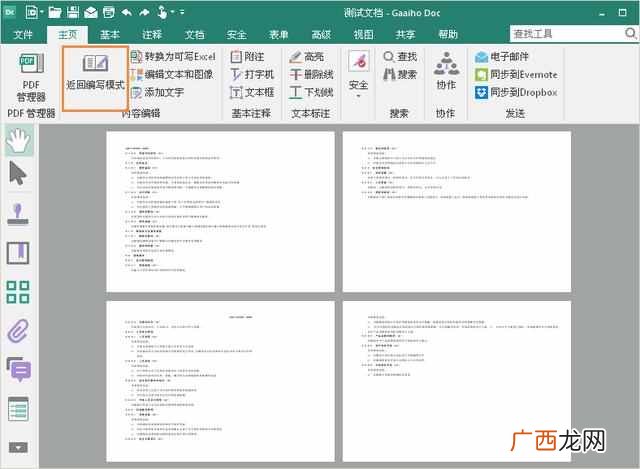Click the touch mode hand icon
Screen dimensions: 640x469
point(162,12)
